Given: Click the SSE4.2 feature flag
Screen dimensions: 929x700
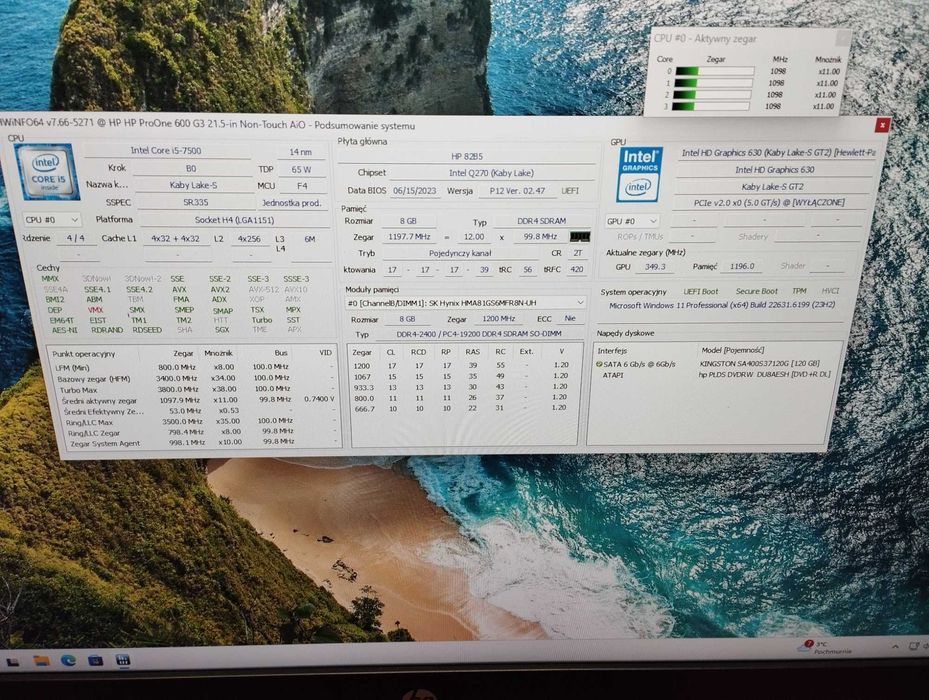Looking at the screenshot, I should pos(139,289).
